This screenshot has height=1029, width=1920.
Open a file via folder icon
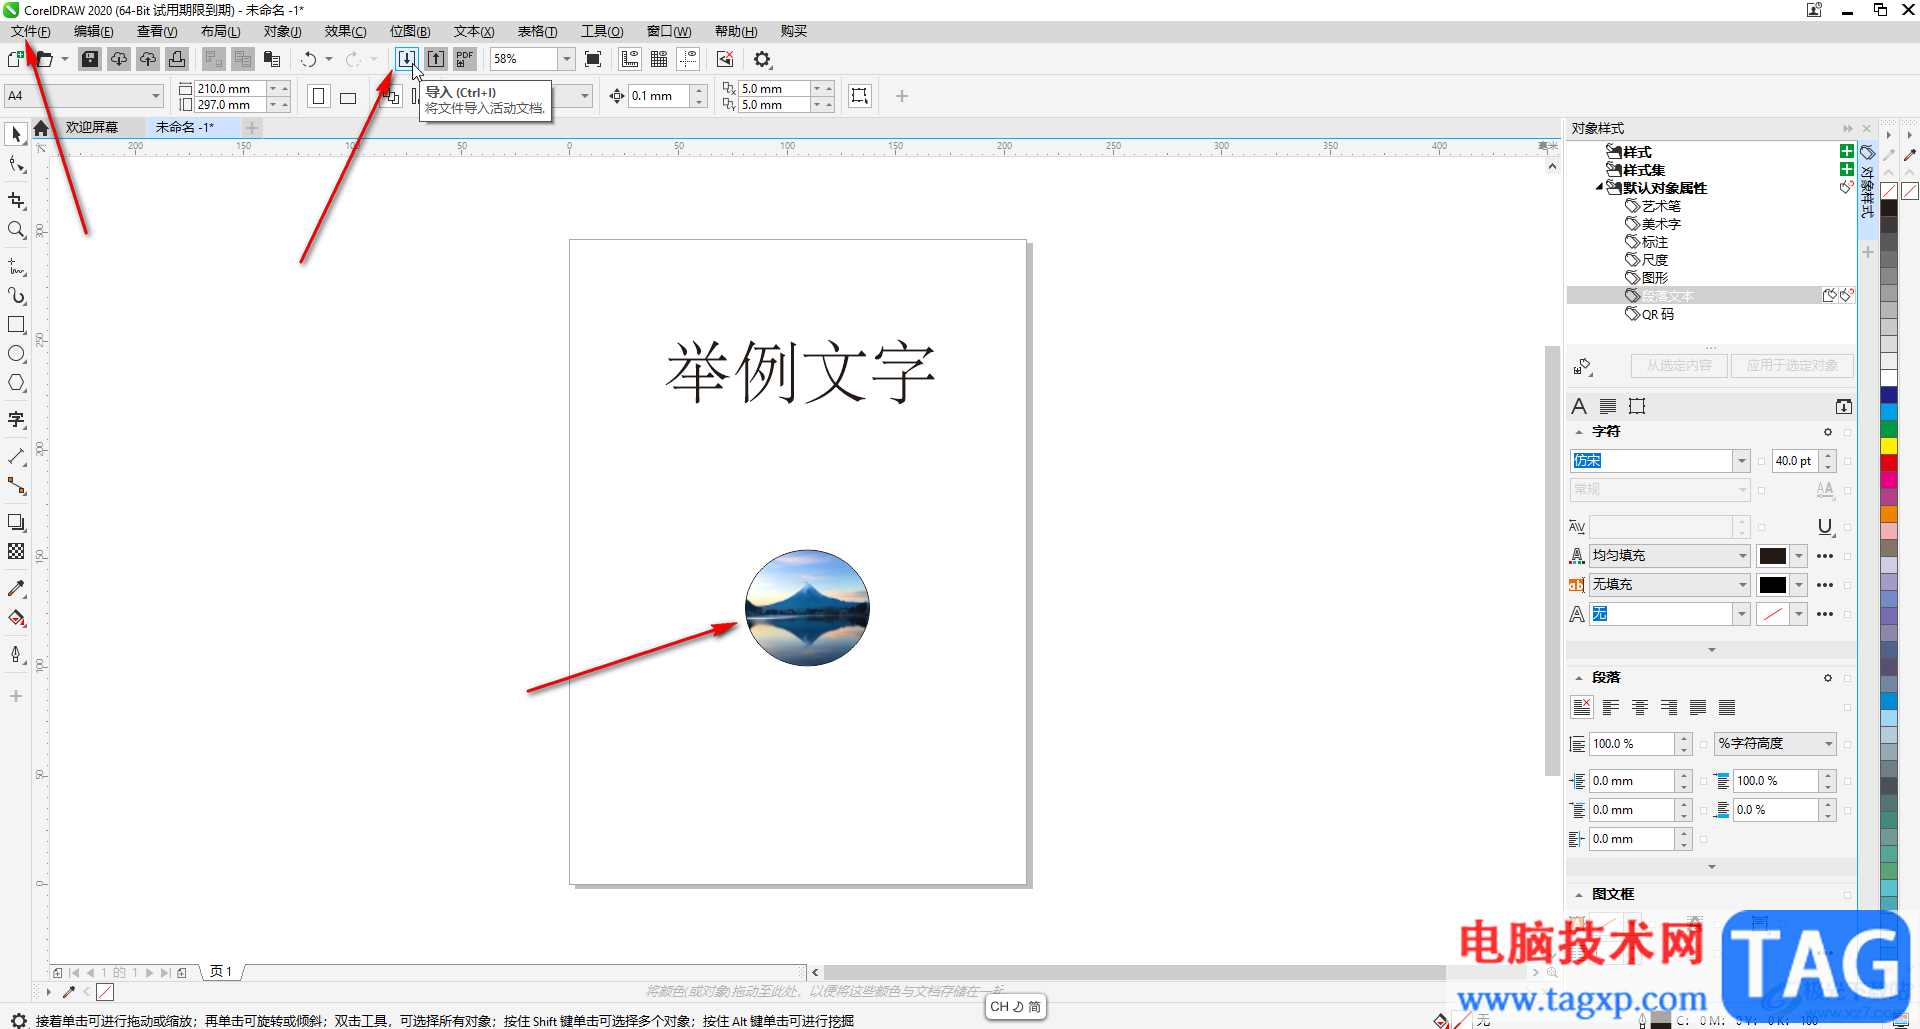tap(44, 59)
